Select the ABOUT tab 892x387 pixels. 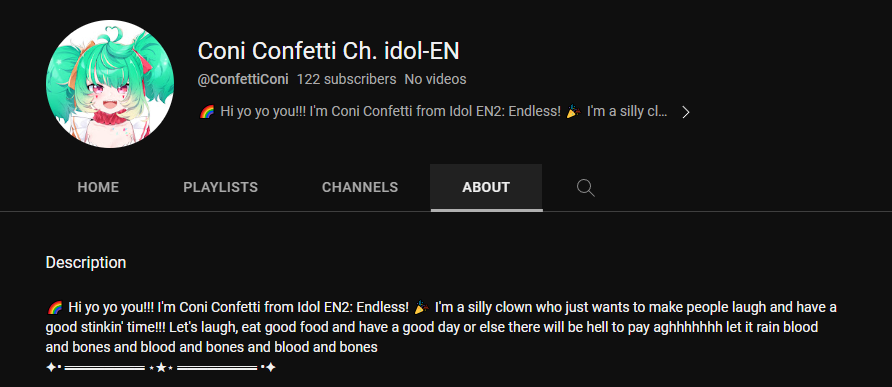(x=486, y=187)
